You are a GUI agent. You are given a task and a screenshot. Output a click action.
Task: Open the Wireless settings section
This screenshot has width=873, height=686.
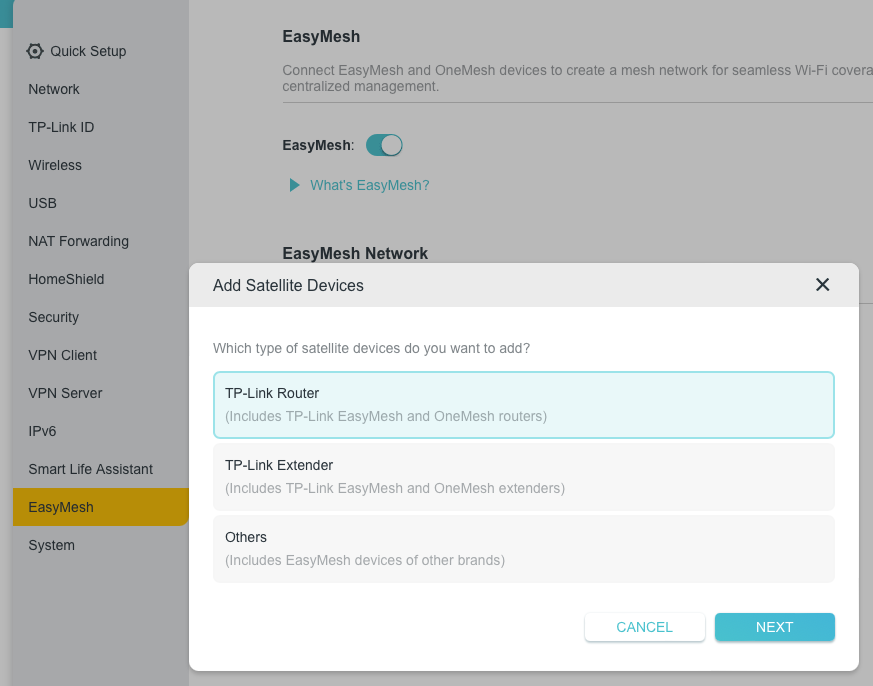click(55, 165)
